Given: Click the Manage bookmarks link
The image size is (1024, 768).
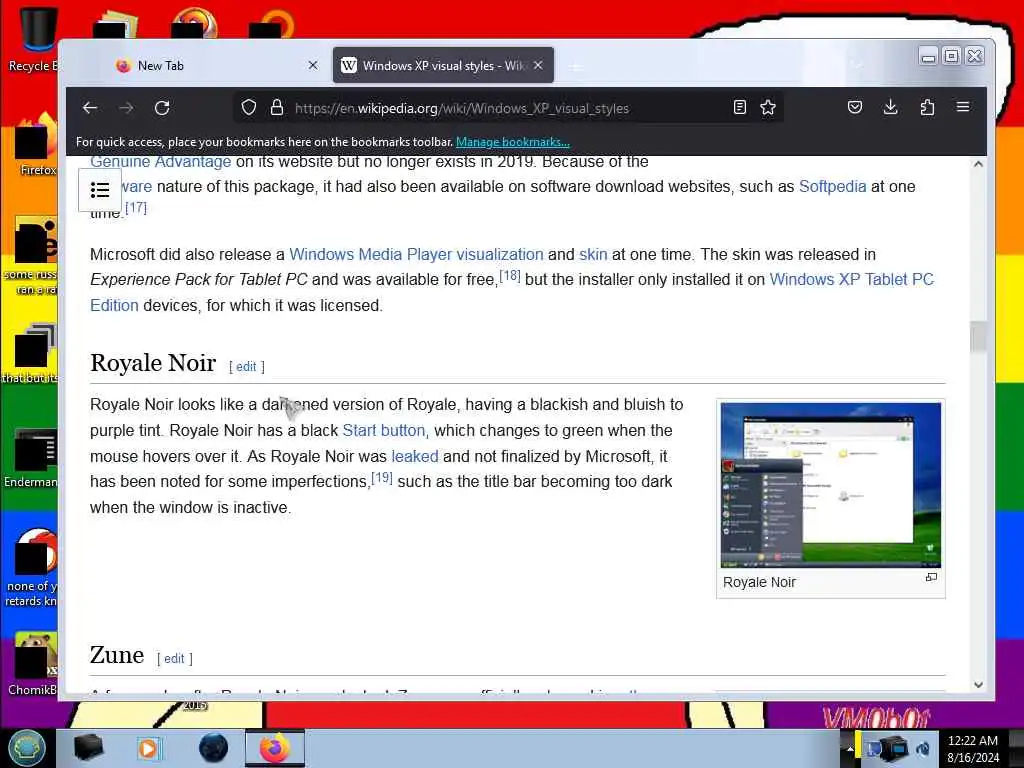Looking at the screenshot, I should [513, 142].
